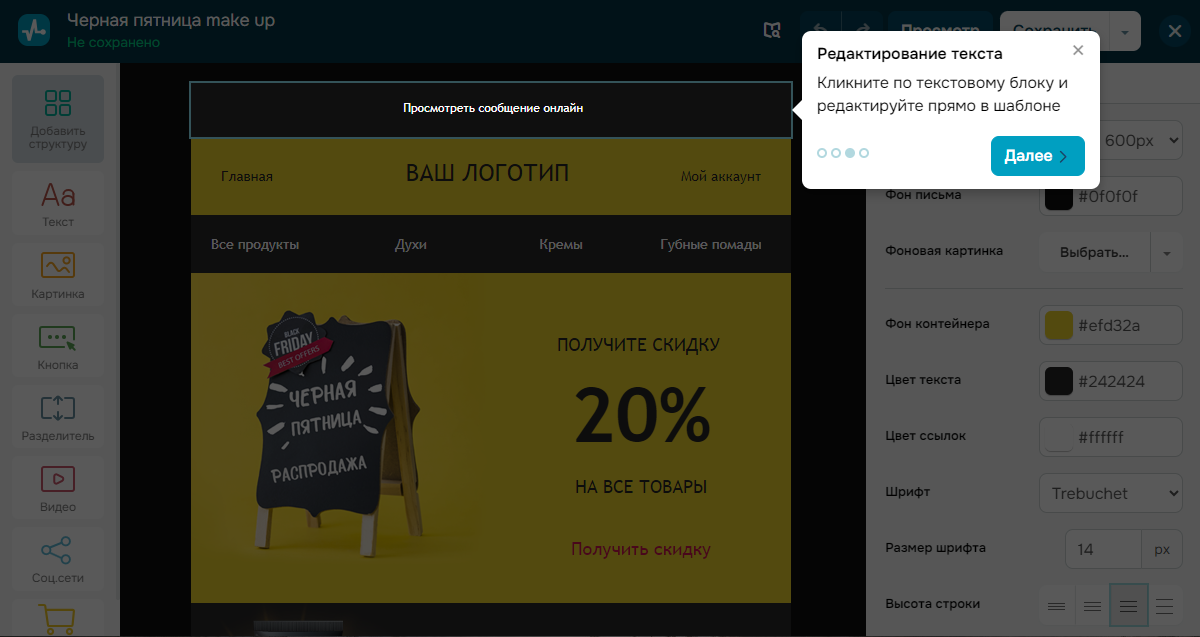The height and width of the screenshot is (637, 1200).
Task: Open the Шрифт font dropdown showing Trebuchet
Action: coord(1110,492)
